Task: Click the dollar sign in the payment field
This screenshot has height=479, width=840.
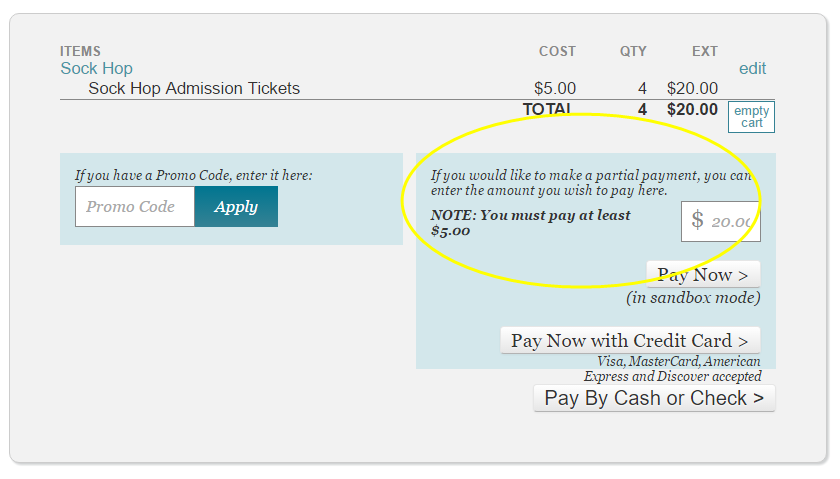Action: [x=698, y=221]
